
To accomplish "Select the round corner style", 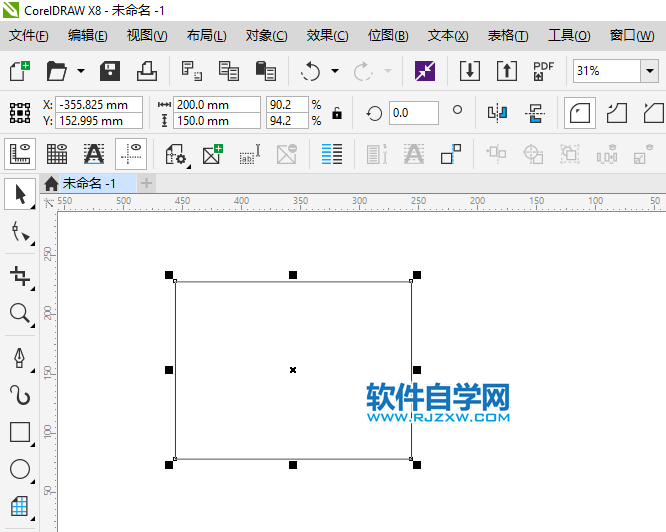I will pyautogui.click(x=580, y=113).
